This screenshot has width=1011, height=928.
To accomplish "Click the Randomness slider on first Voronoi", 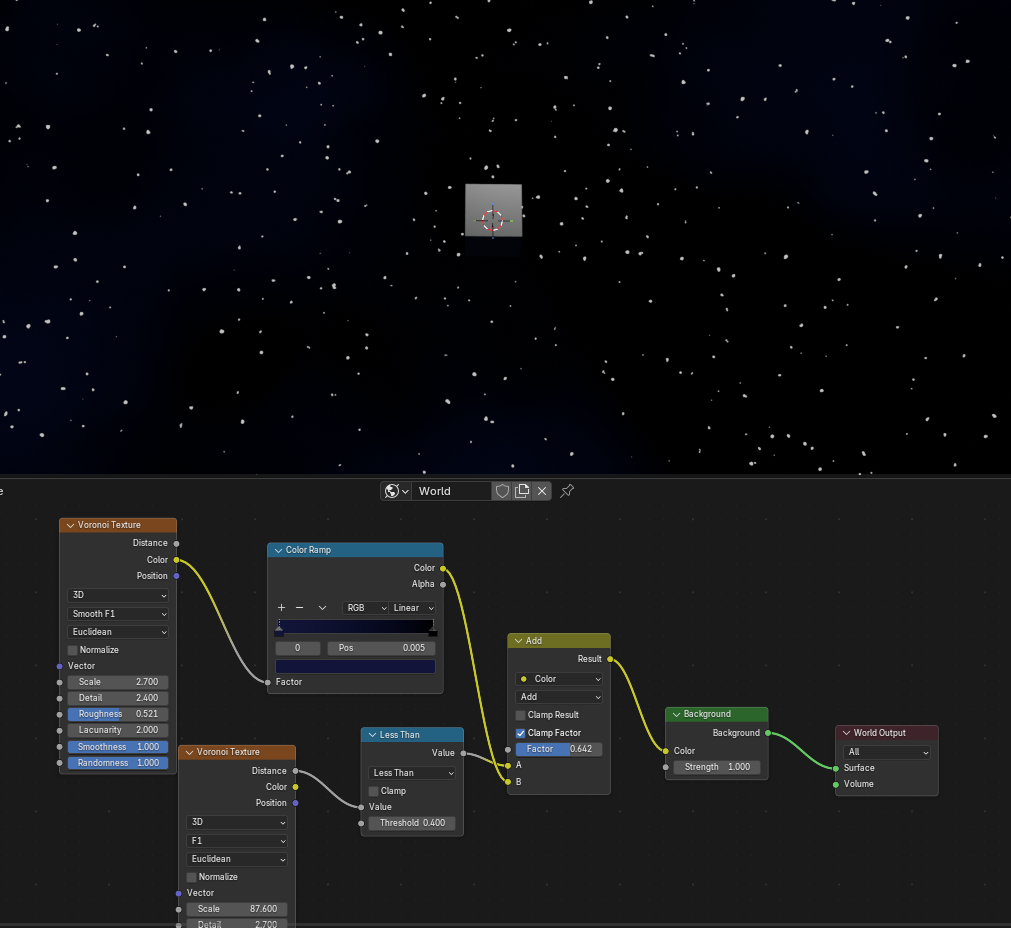I will click(118, 763).
